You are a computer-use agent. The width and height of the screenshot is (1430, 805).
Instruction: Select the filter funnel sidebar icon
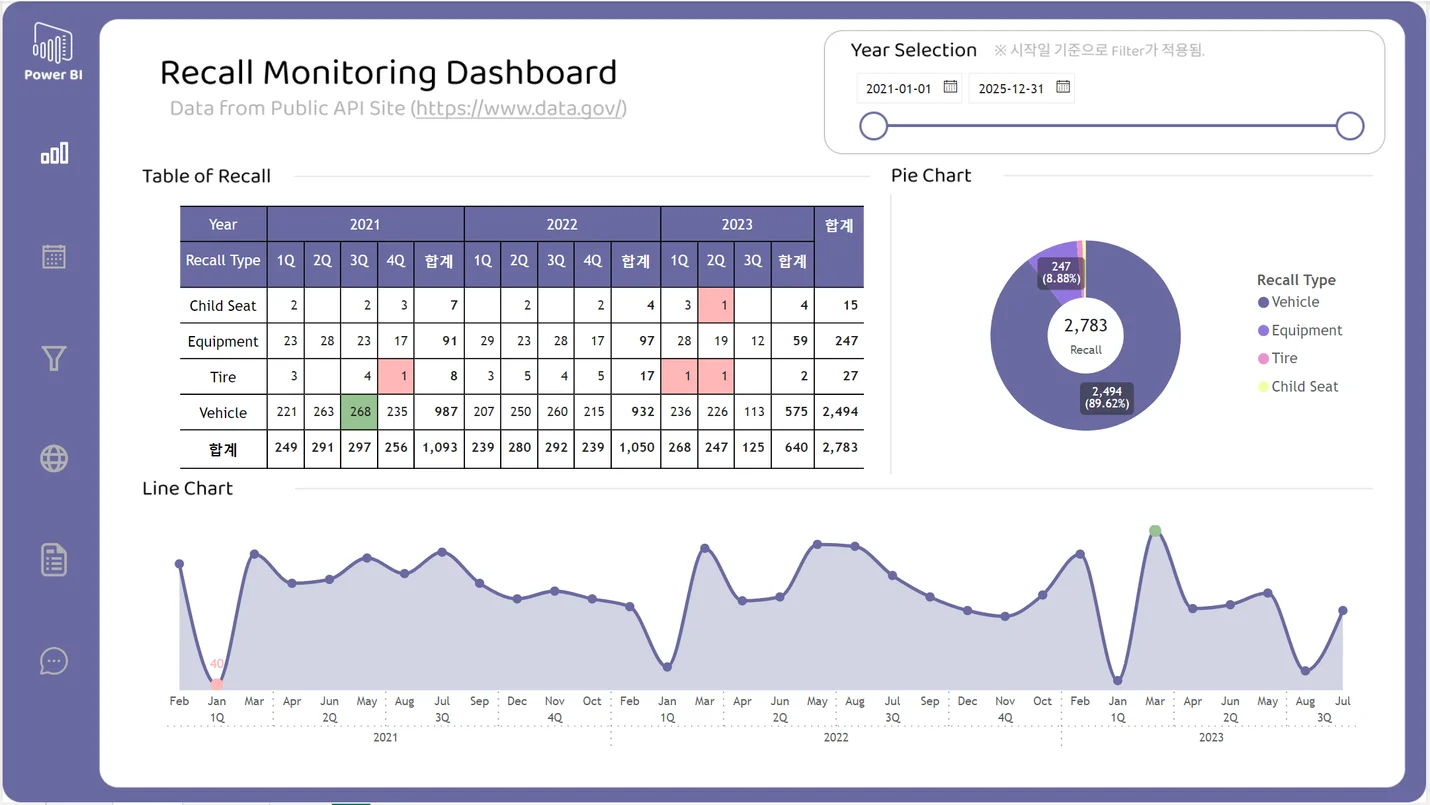point(54,358)
